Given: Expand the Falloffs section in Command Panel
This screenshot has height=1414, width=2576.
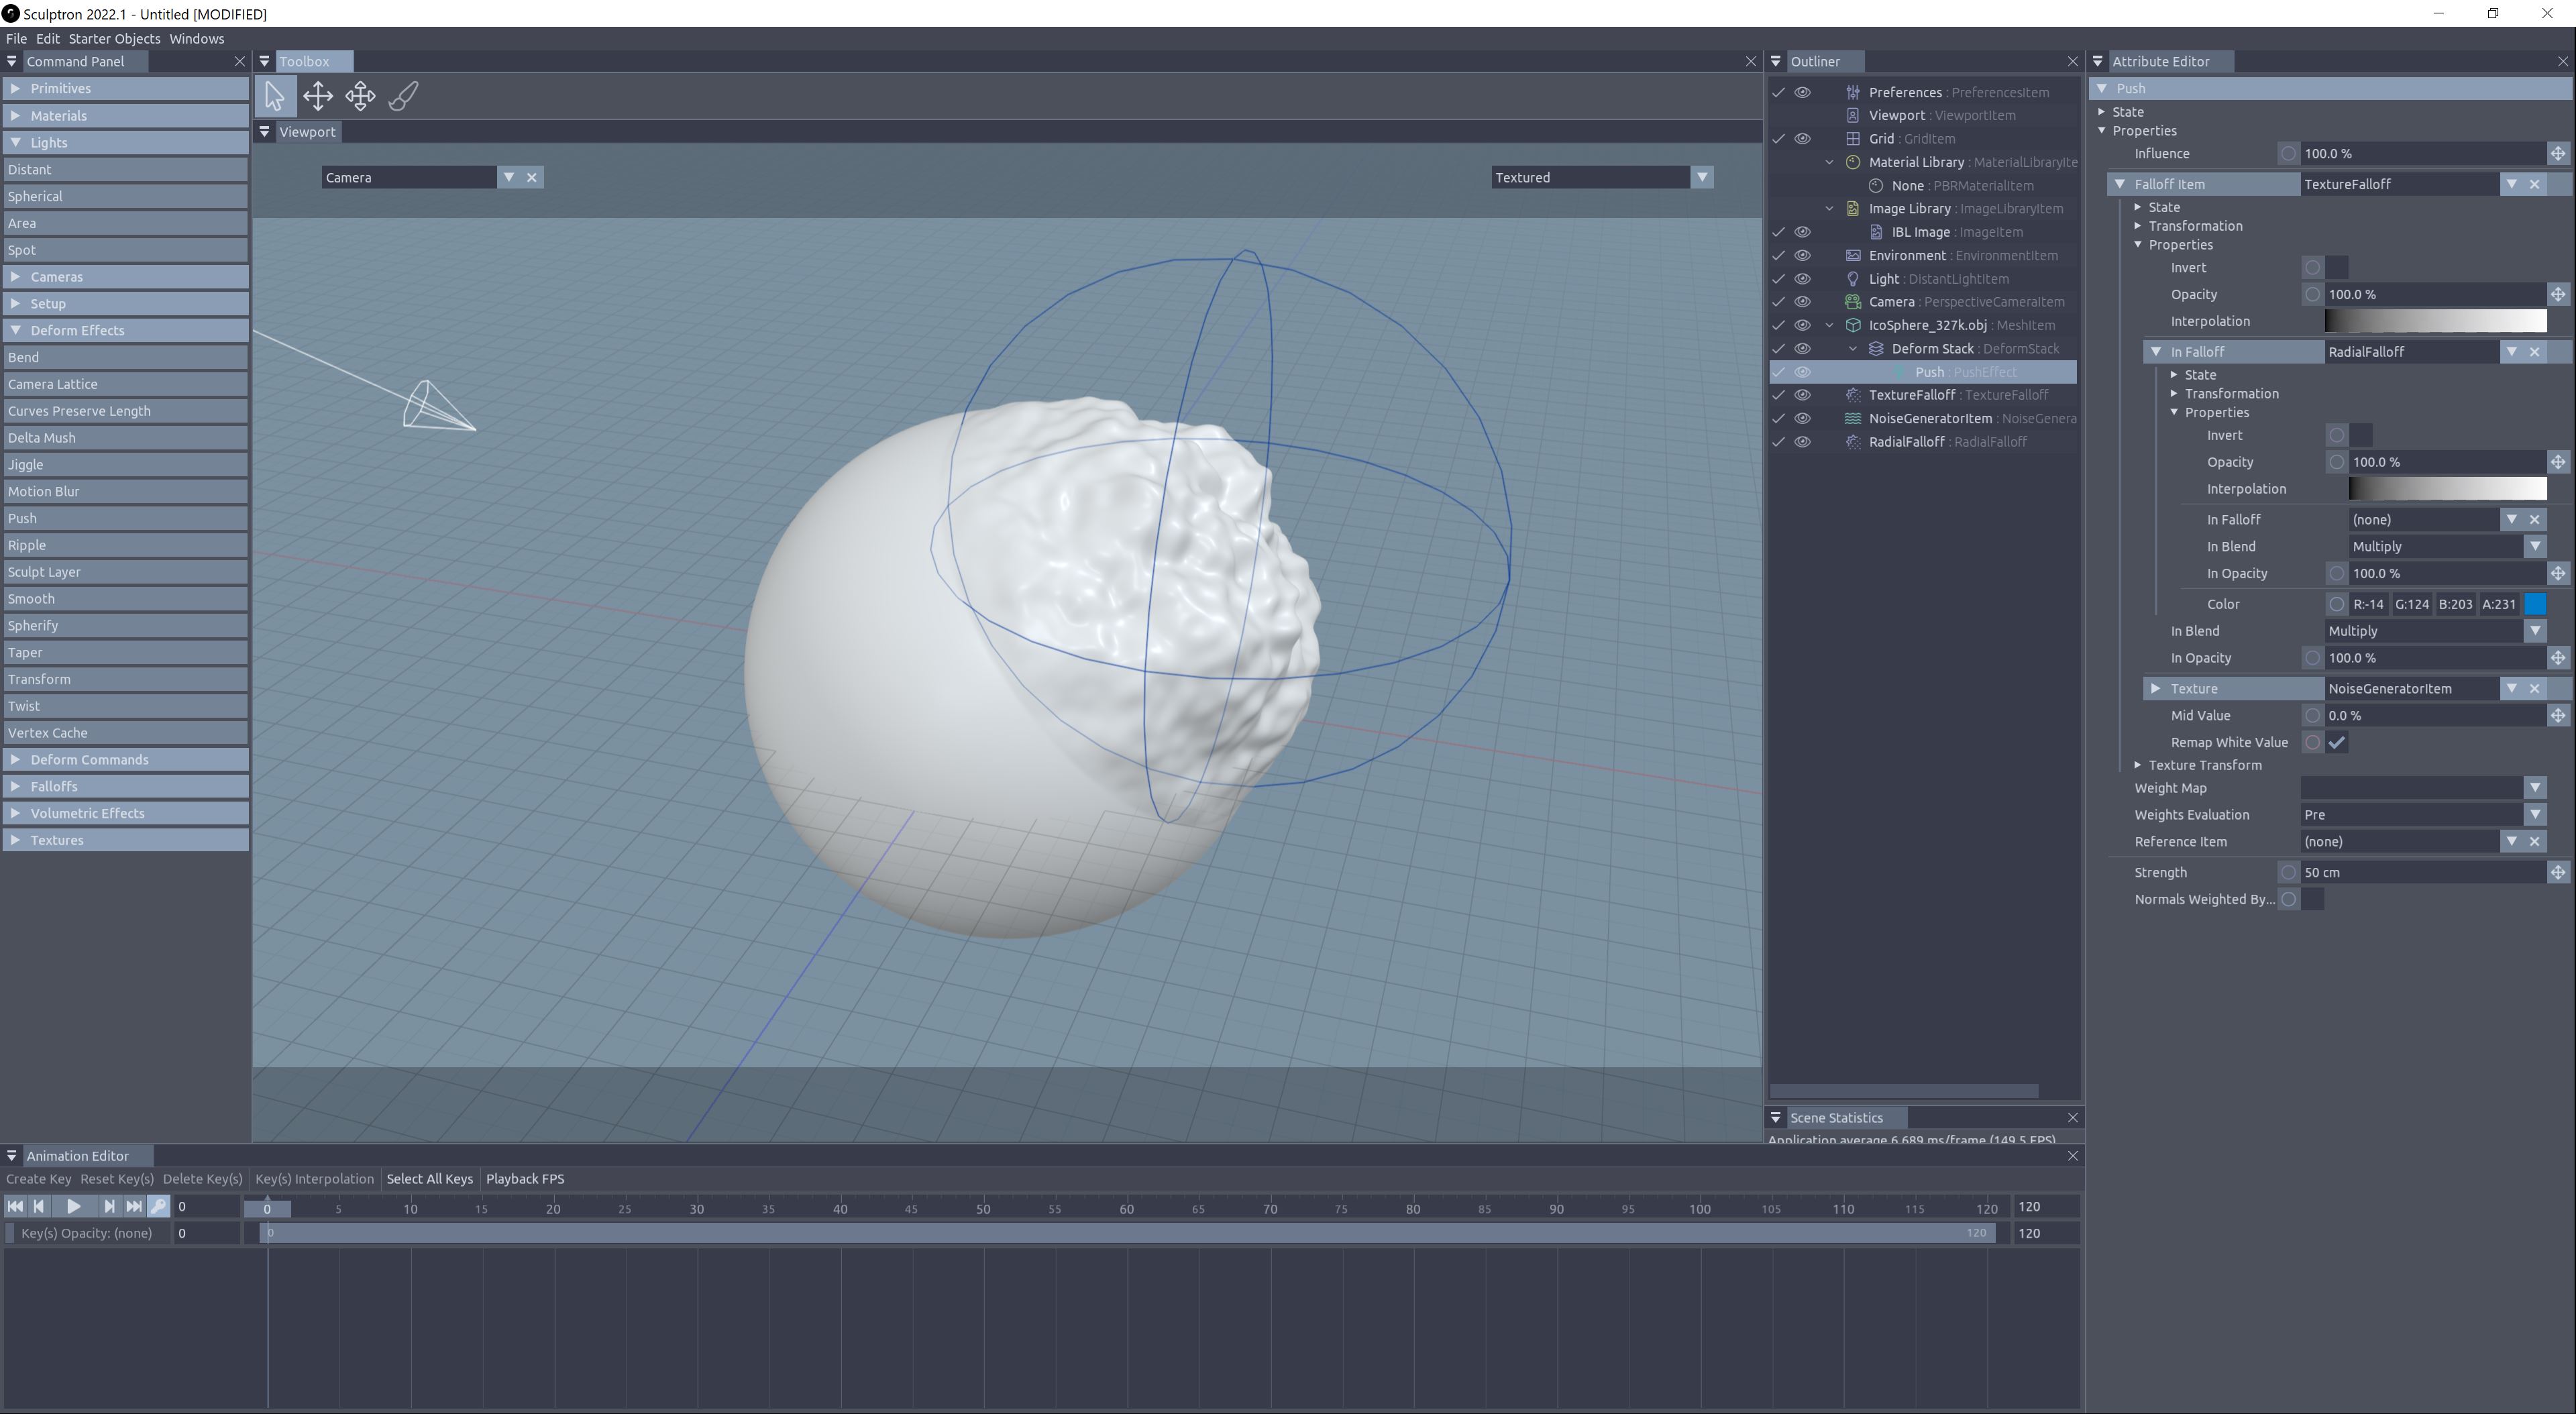Looking at the screenshot, I should (x=54, y=787).
